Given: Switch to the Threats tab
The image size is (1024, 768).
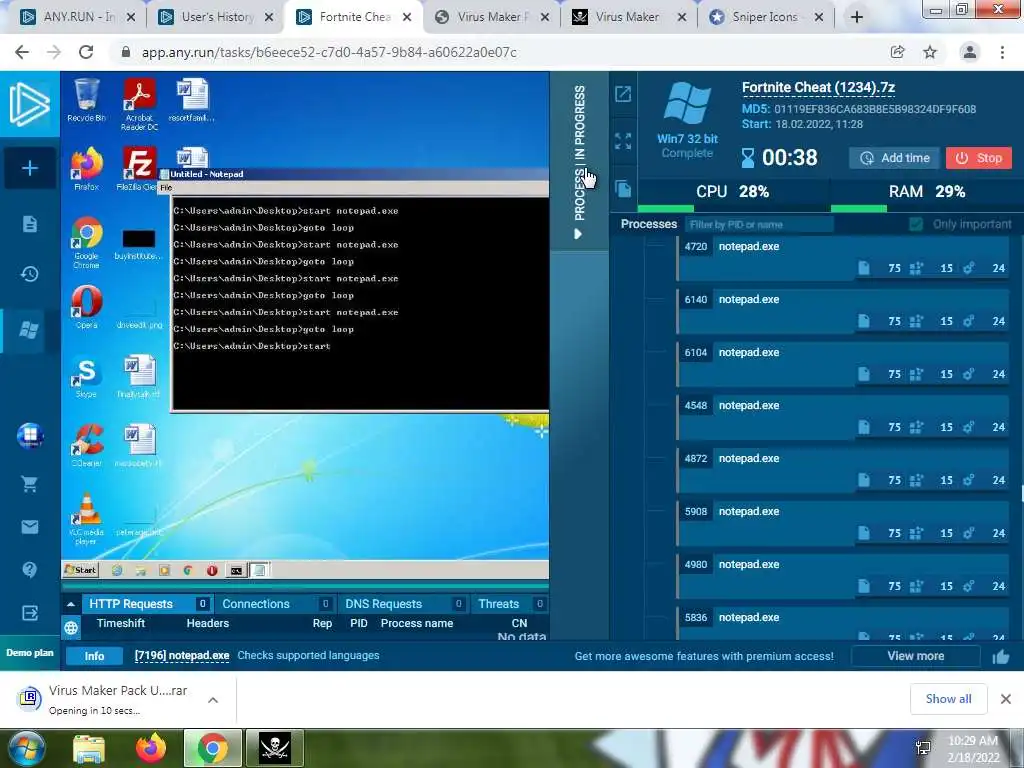Looking at the screenshot, I should pos(509,604).
